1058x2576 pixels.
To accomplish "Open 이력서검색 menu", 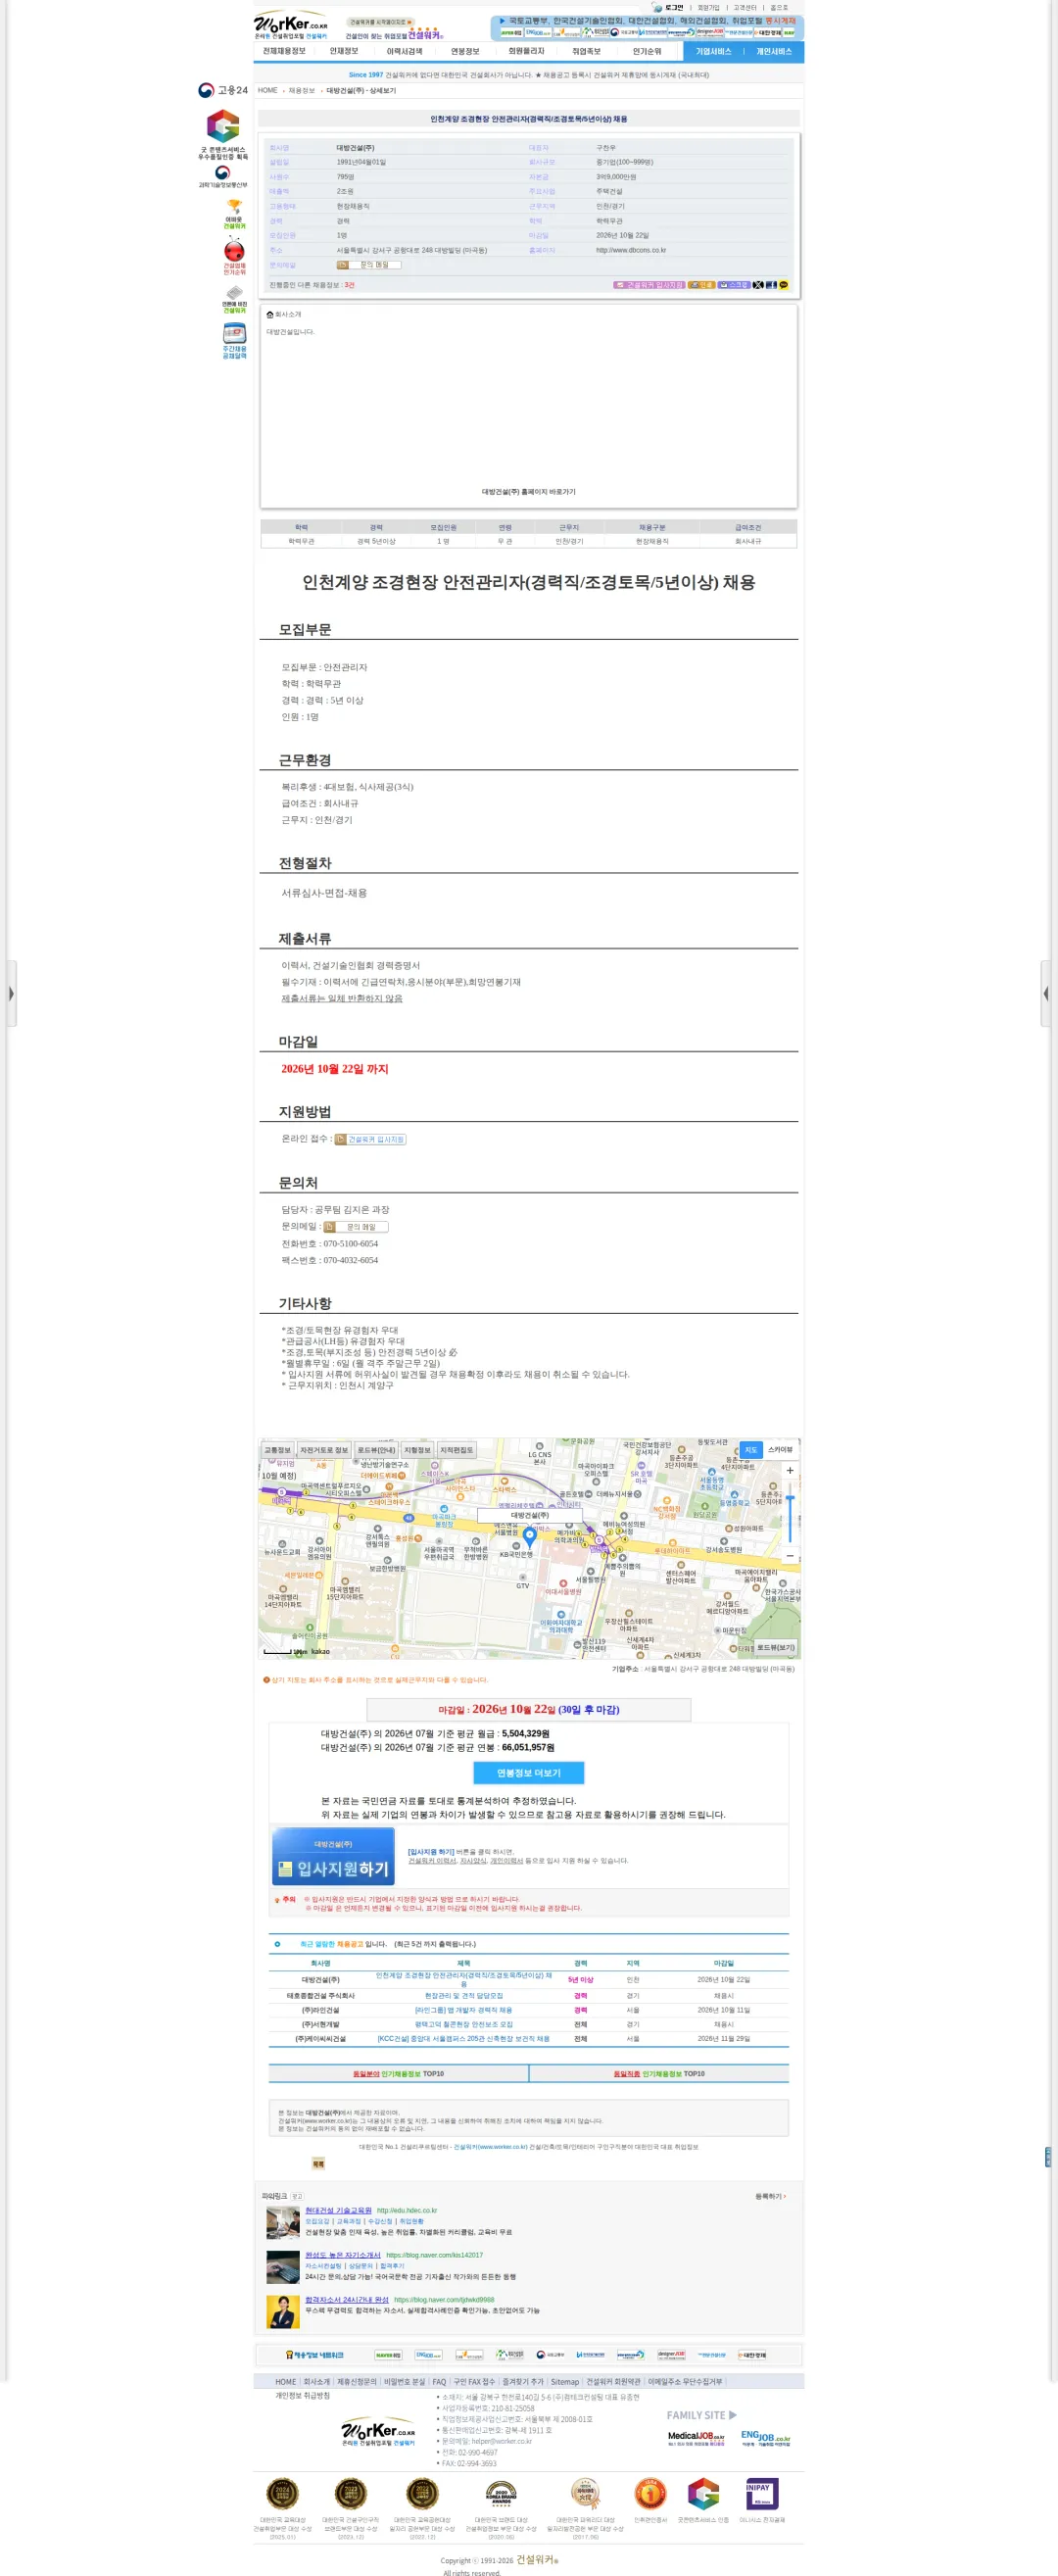I will point(405,51).
